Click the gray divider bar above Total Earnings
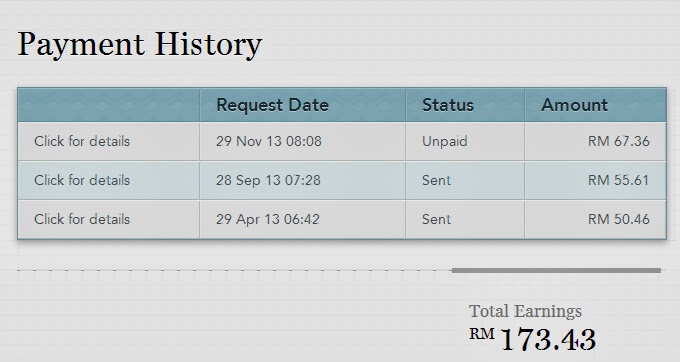 tap(556, 271)
